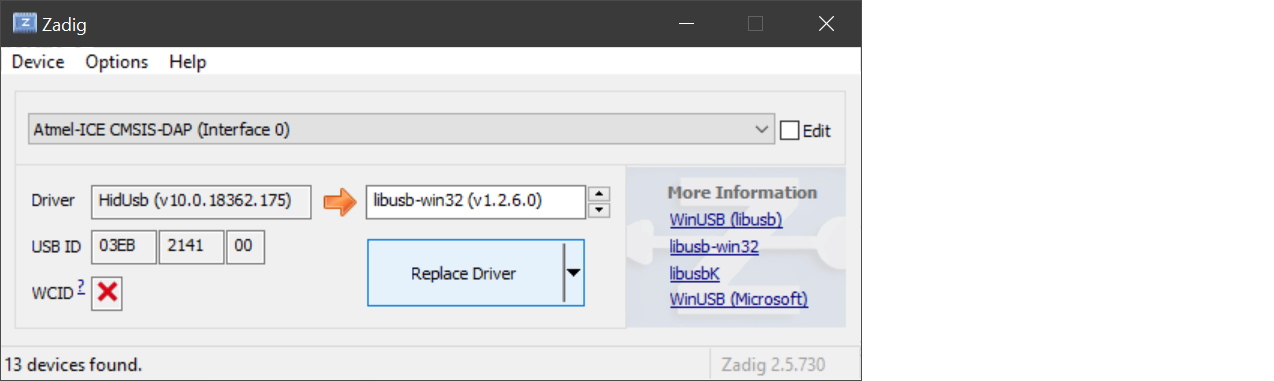Click the 'Zadig 2.5.730' version text
Viewport: 1274px width, 381px height.
(774, 365)
